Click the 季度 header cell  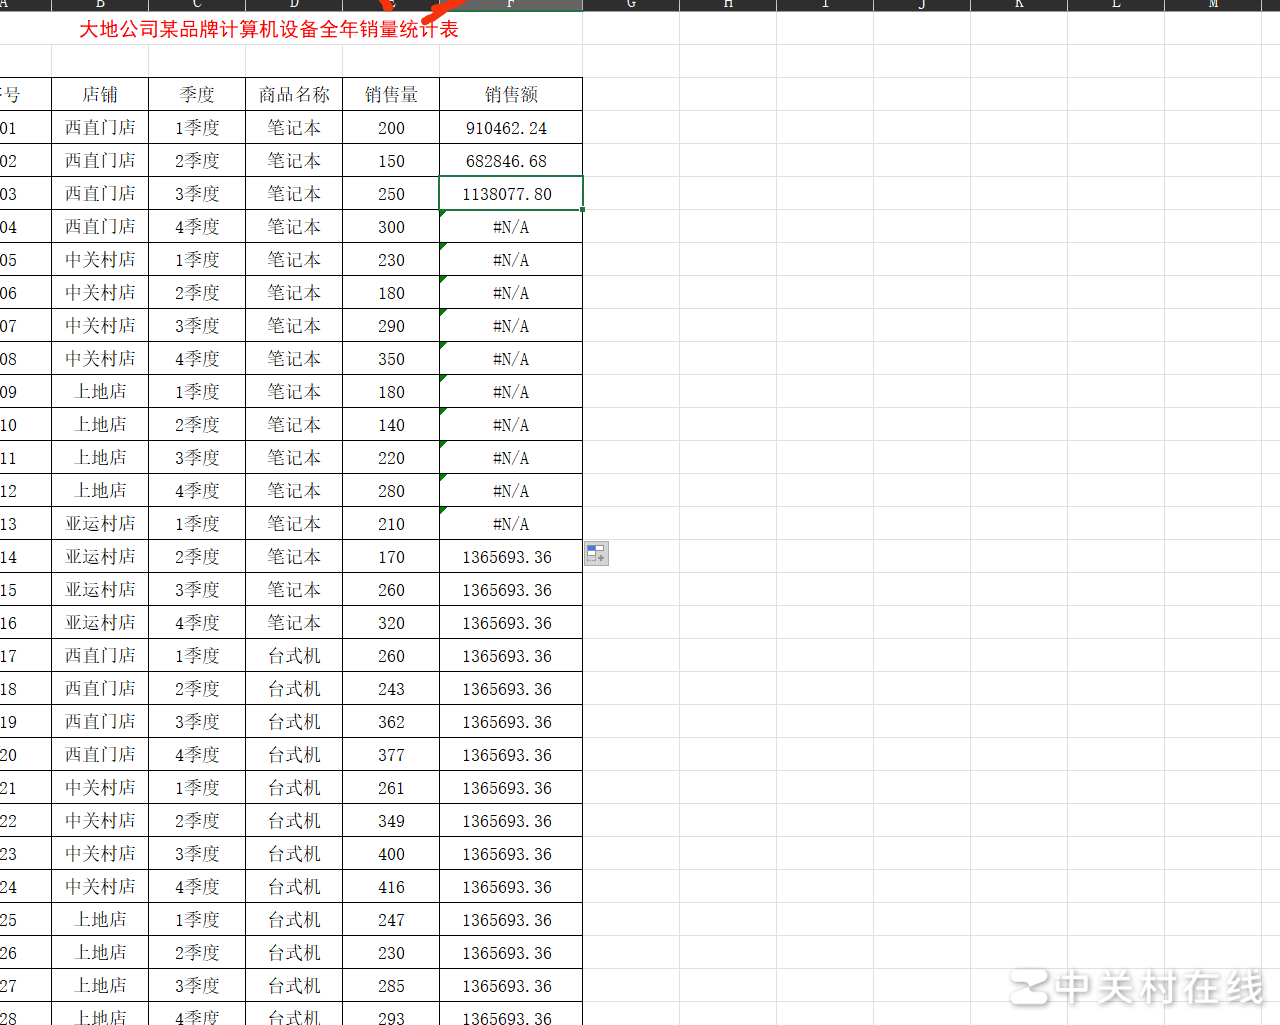[197, 95]
